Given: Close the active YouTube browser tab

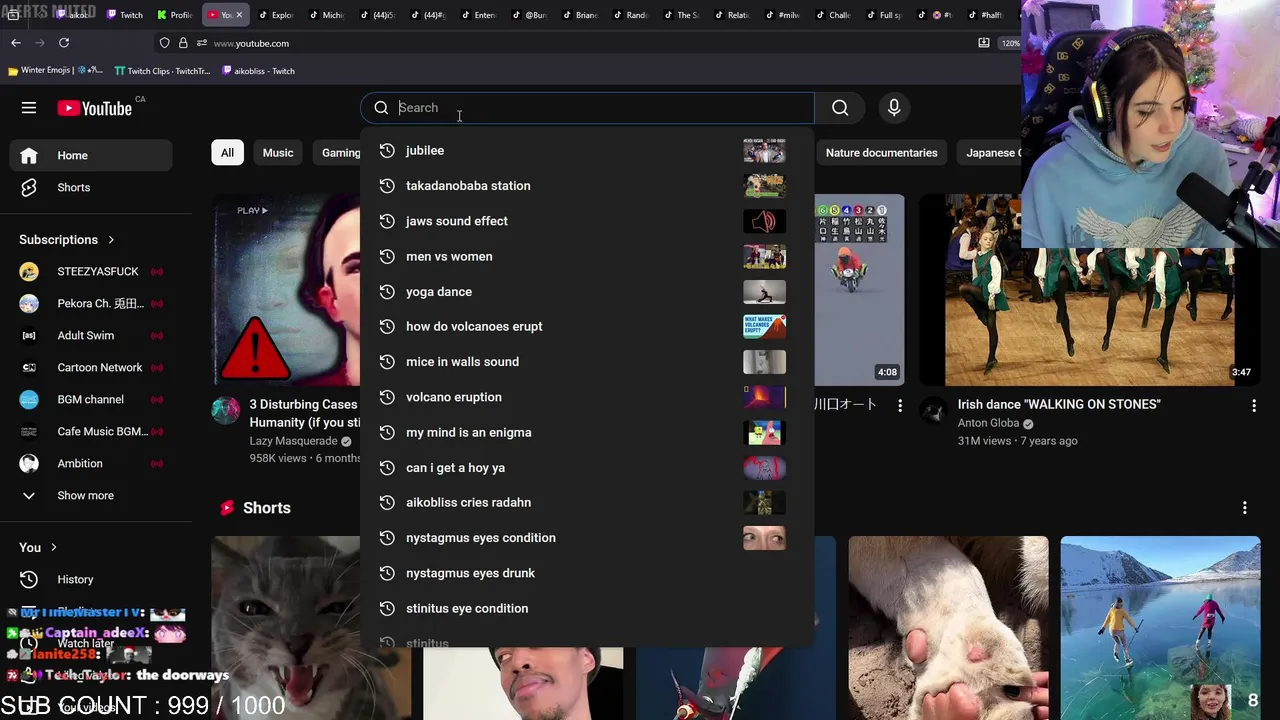Looking at the screenshot, I should point(239,15).
